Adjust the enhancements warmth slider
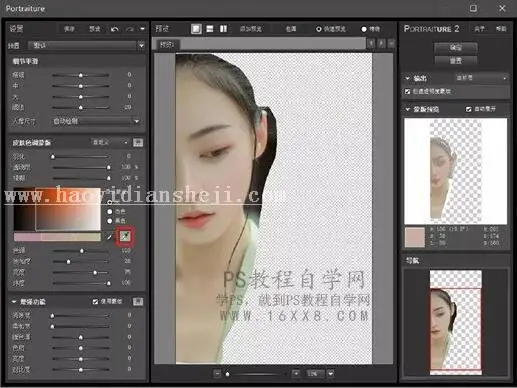This screenshot has height=388, width=517. pyautogui.click(x=81, y=337)
